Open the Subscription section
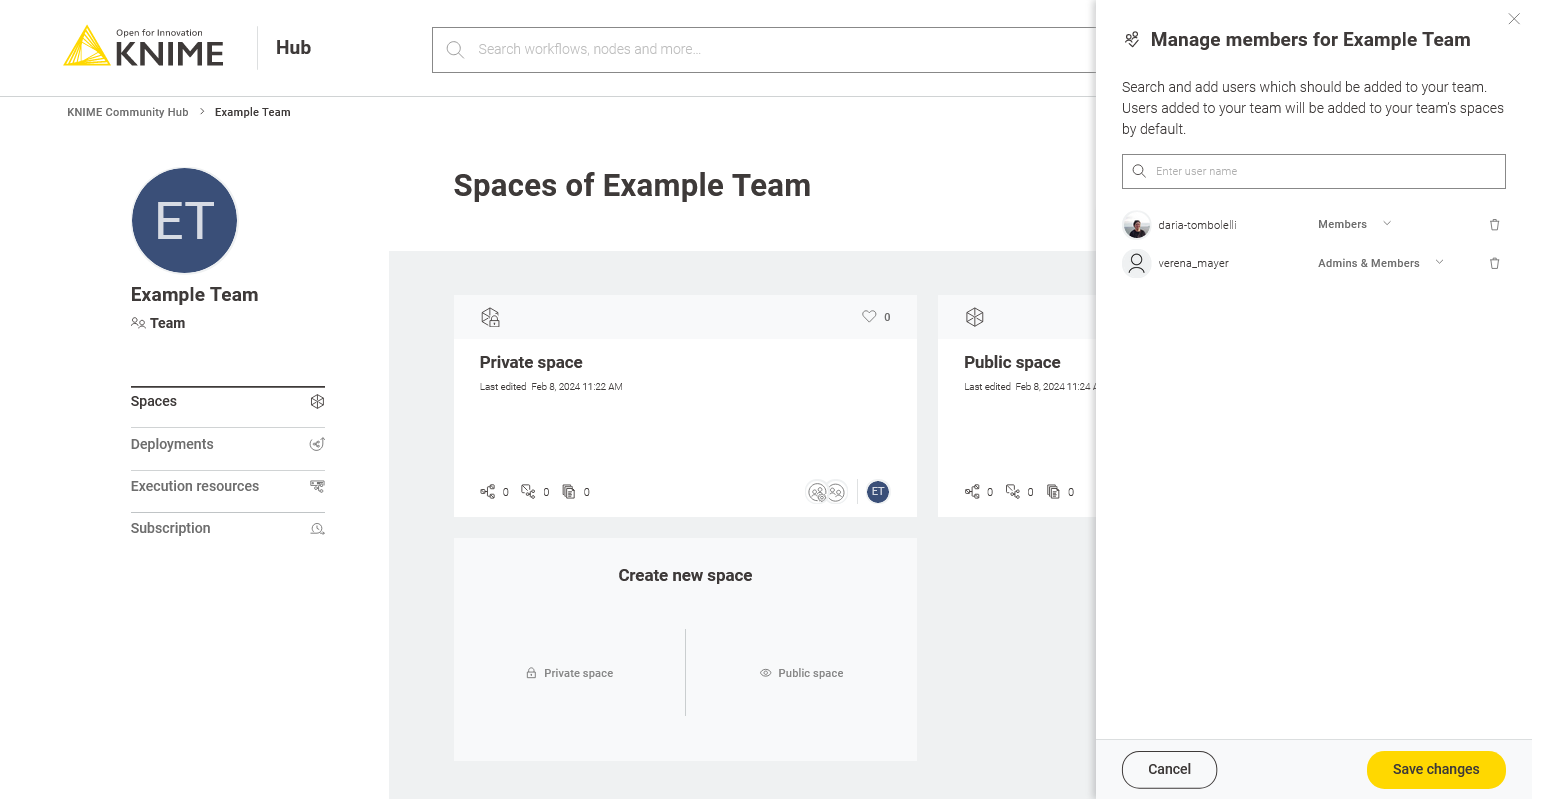The image size is (1549, 808). coord(228,528)
